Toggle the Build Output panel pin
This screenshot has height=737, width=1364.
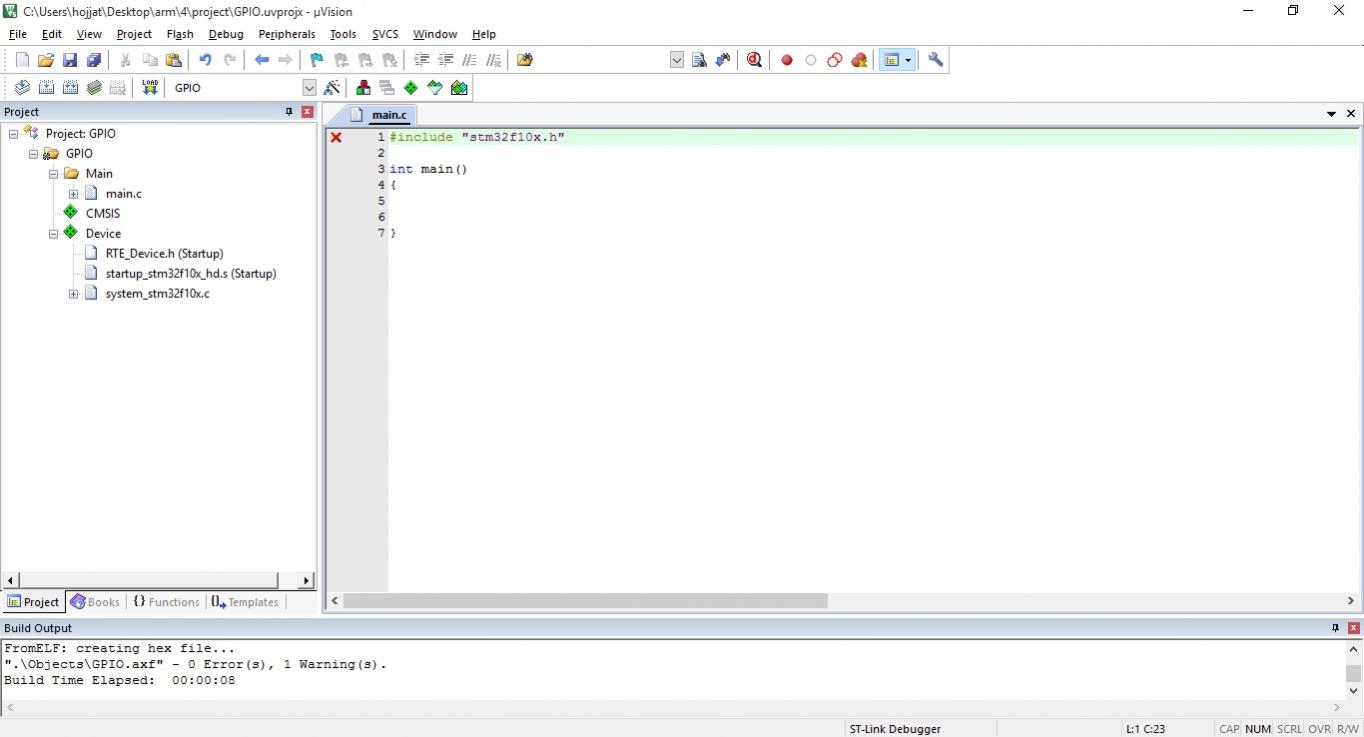[1335, 628]
